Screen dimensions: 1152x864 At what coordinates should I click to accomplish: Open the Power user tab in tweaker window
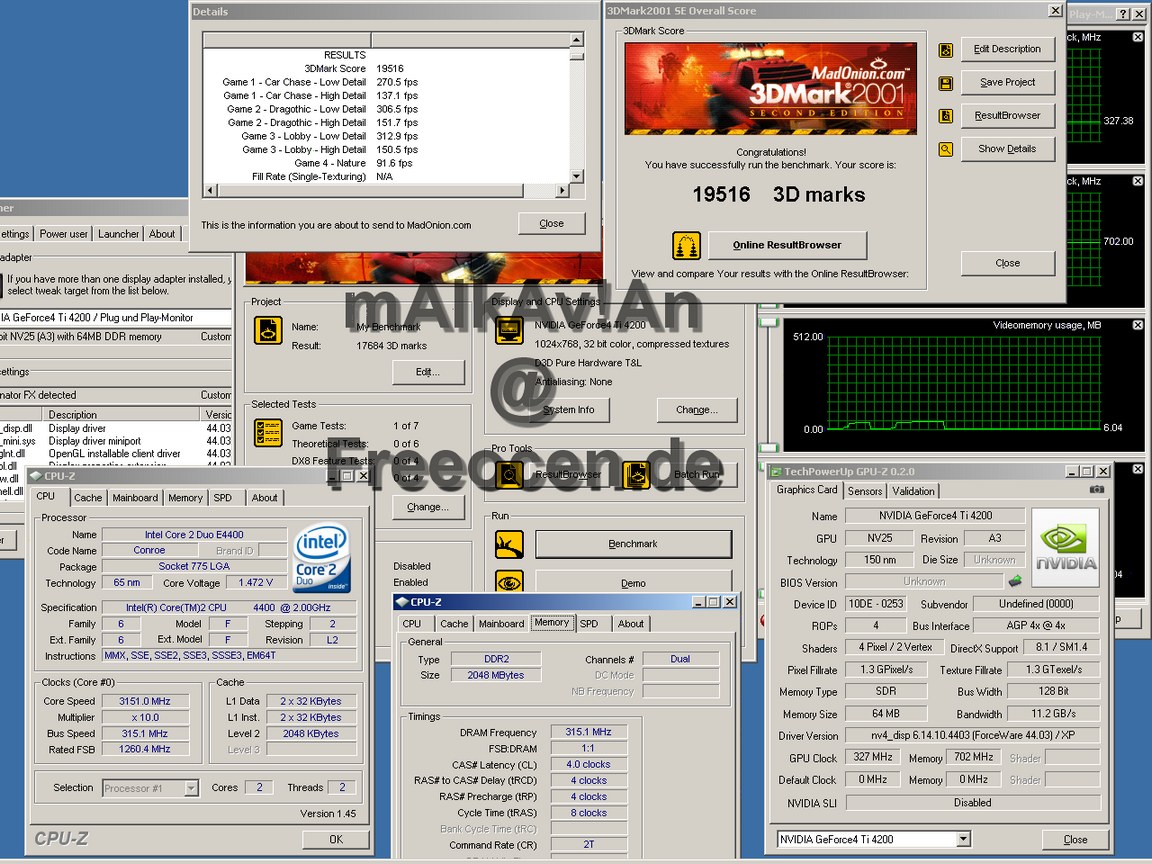pyautogui.click(x=63, y=234)
